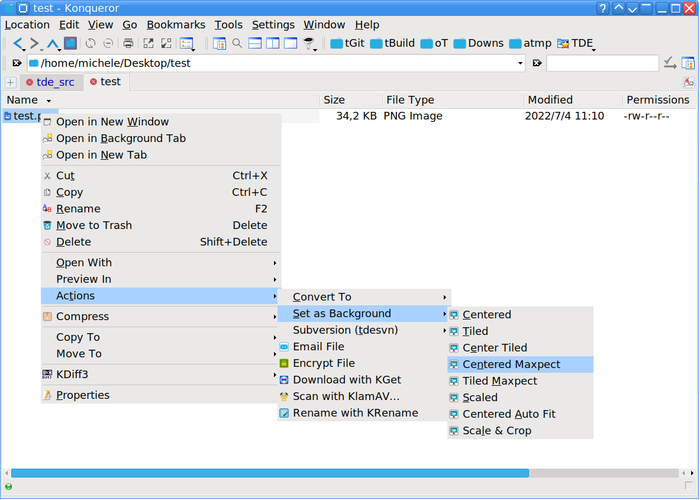The width and height of the screenshot is (700, 500).
Task: Open the Location menu
Action: pos(27,25)
